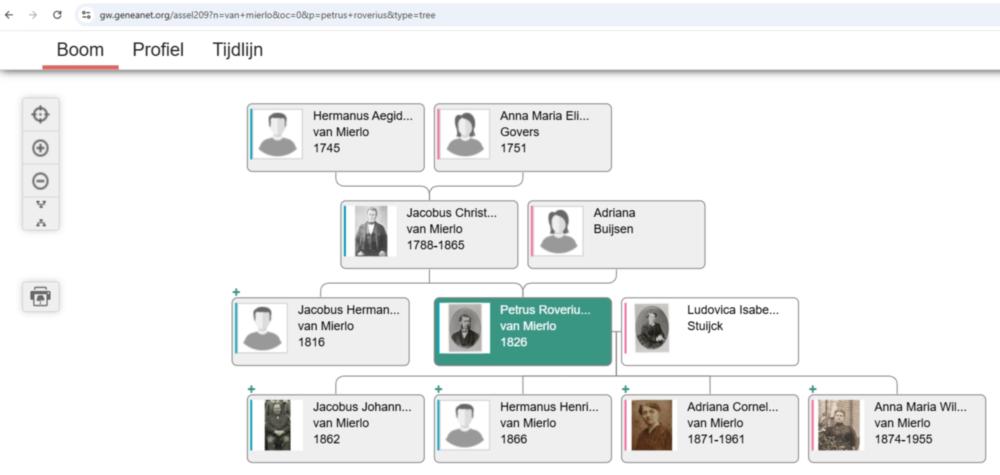The width and height of the screenshot is (1000, 475).
Task: Switch to the Profiel tab
Action: tap(158, 50)
